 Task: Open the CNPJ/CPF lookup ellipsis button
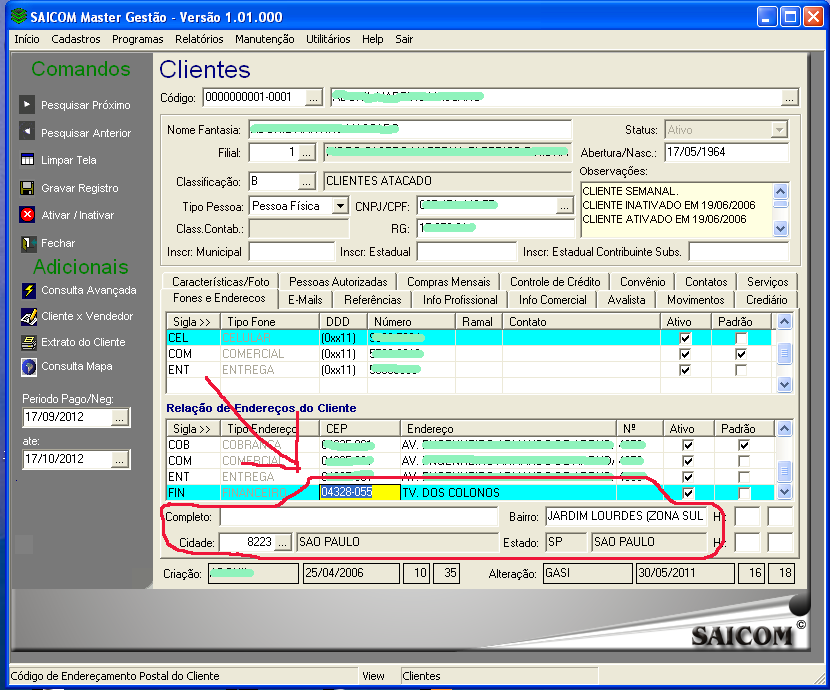pos(565,206)
